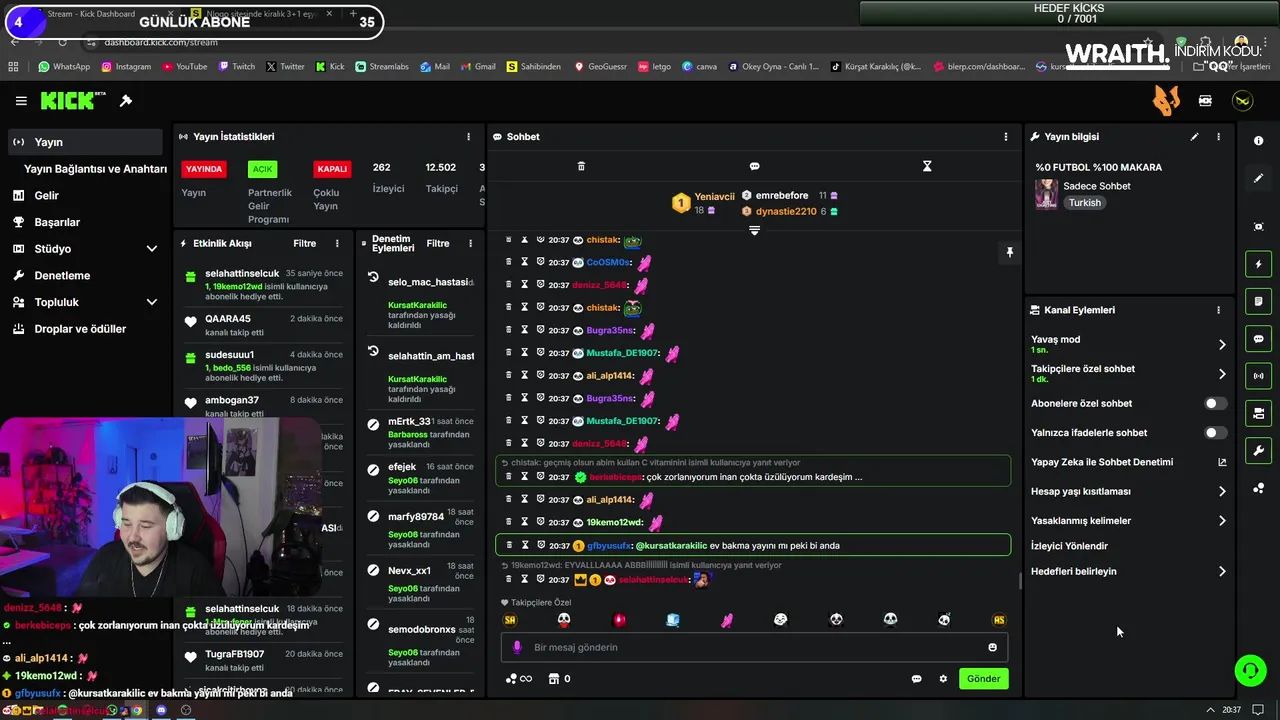Click İzleyici Yönlendir option

tap(1069, 546)
